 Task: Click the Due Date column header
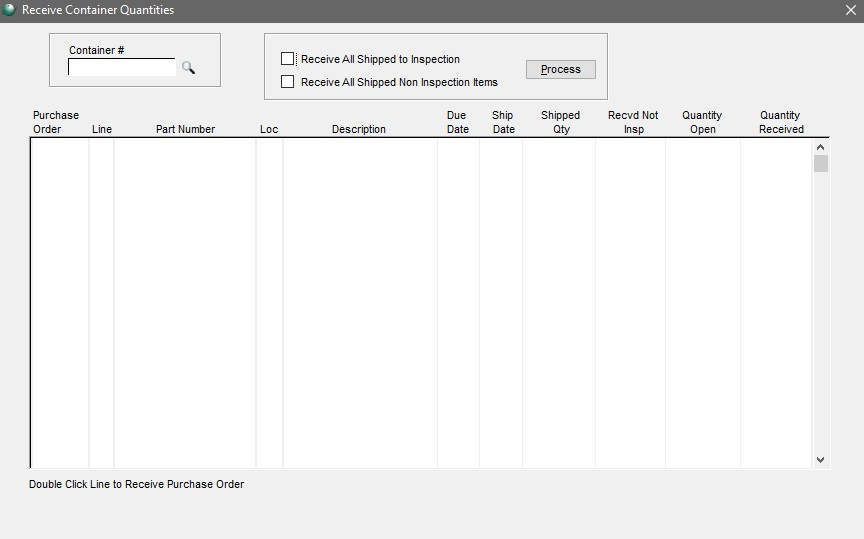(457, 122)
